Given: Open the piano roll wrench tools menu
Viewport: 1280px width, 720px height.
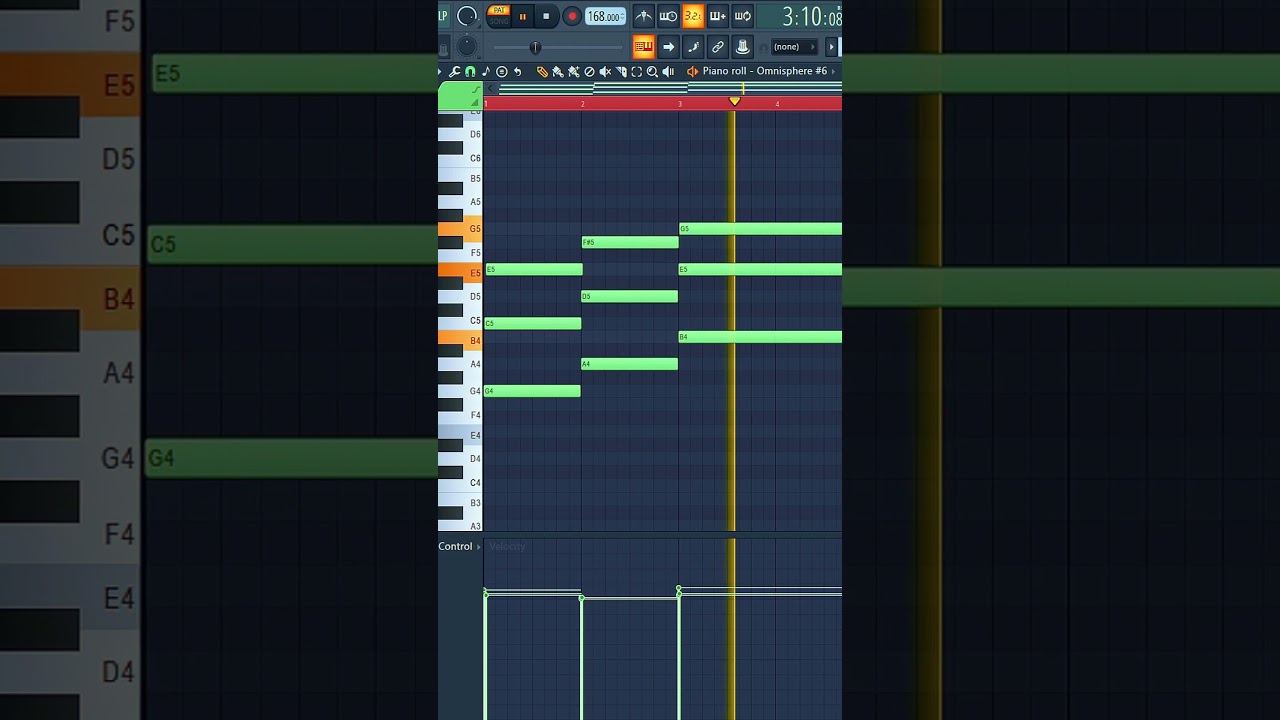Looking at the screenshot, I should tap(454, 72).
